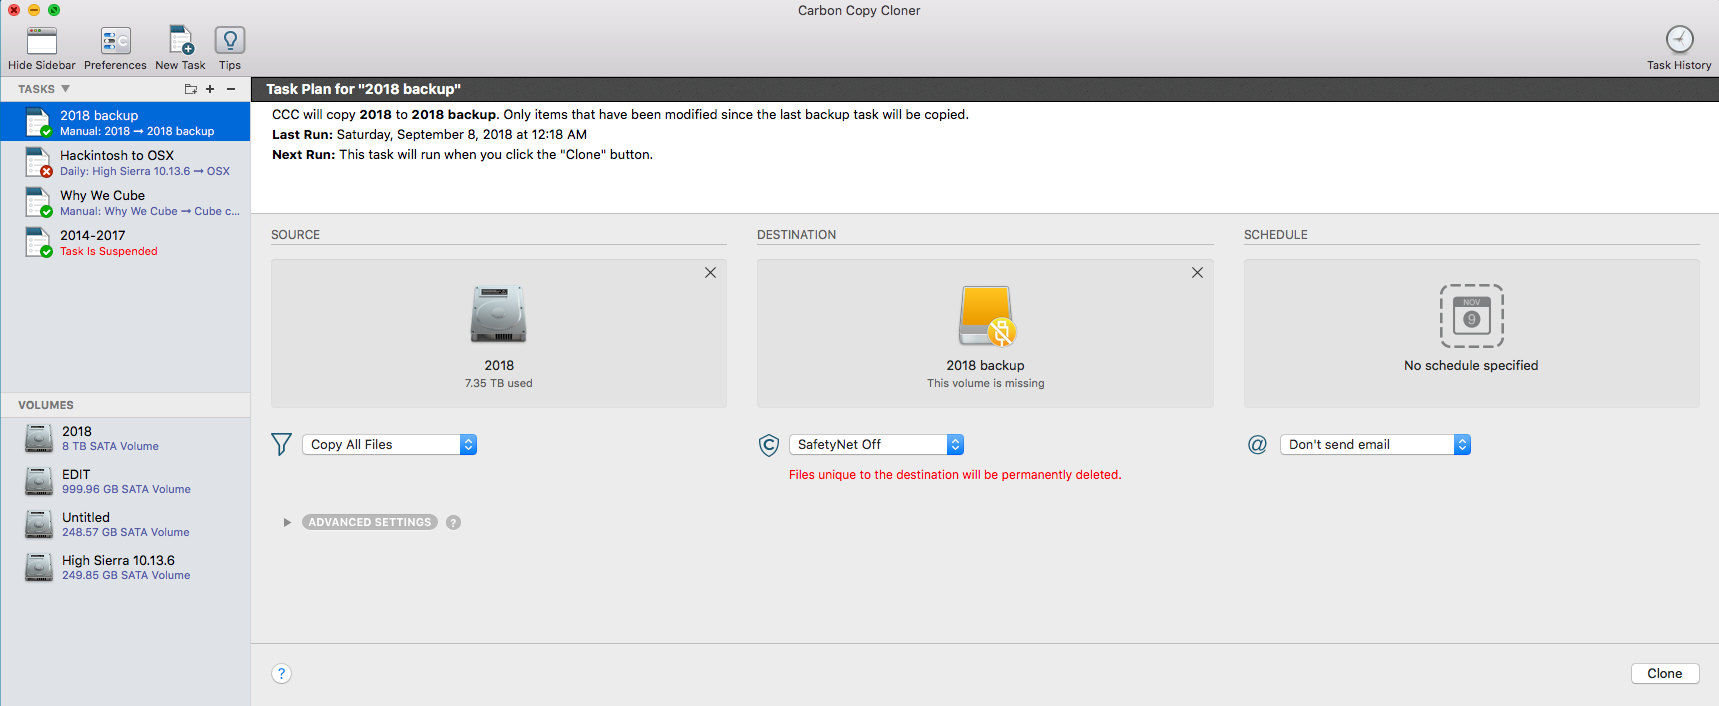Open the Copy All Files dropdown

[389, 444]
